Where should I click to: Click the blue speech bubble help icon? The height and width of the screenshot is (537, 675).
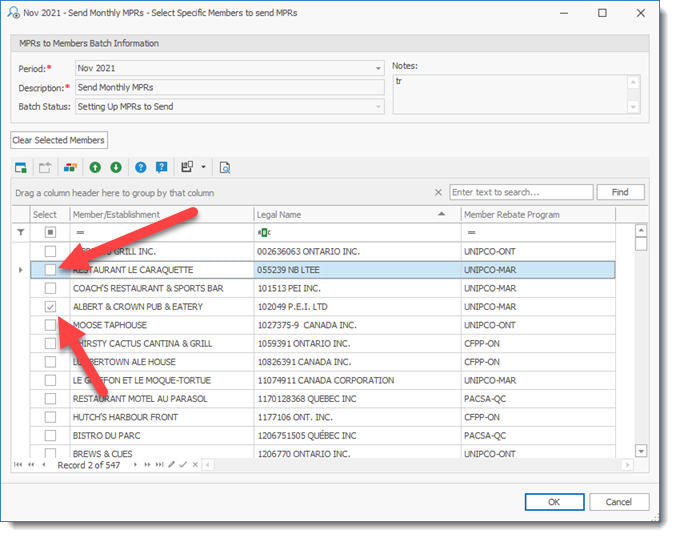(161, 167)
